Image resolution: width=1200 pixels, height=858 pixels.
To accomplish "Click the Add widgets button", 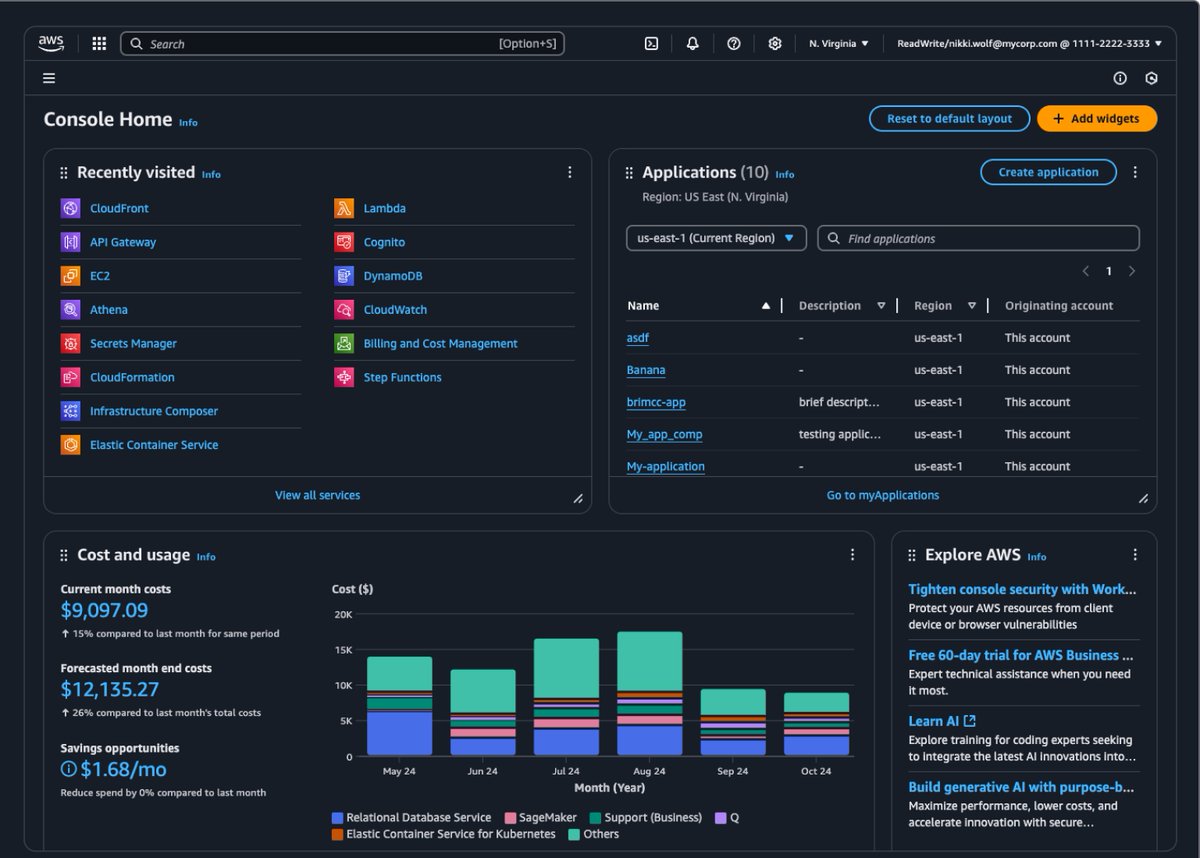I will click(1097, 118).
